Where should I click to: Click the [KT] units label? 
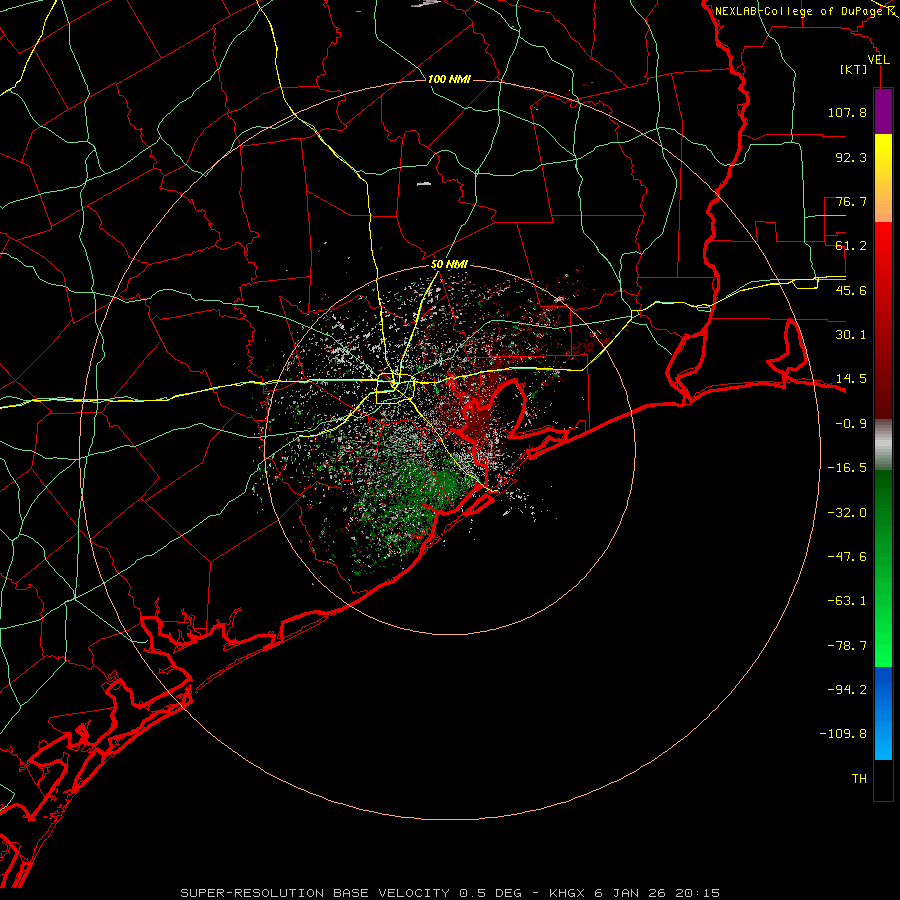pos(854,69)
